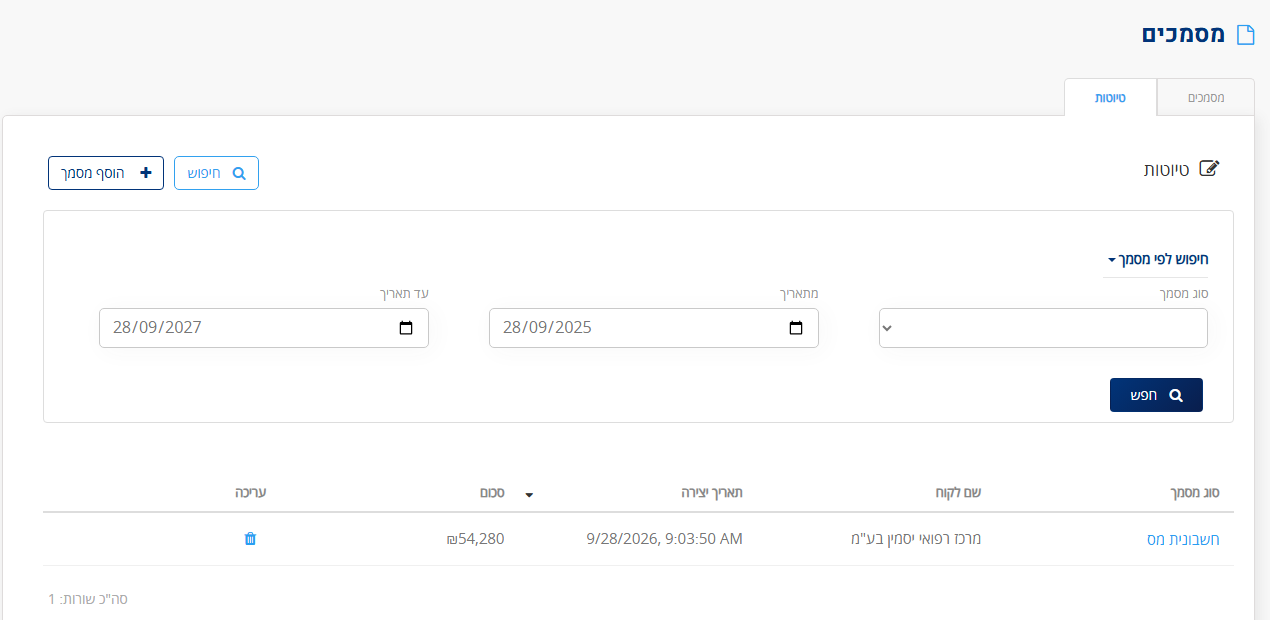Open calendar picker in מתאריך date field
The width and height of the screenshot is (1270, 620).
pyautogui.click(x=796, y=328)
